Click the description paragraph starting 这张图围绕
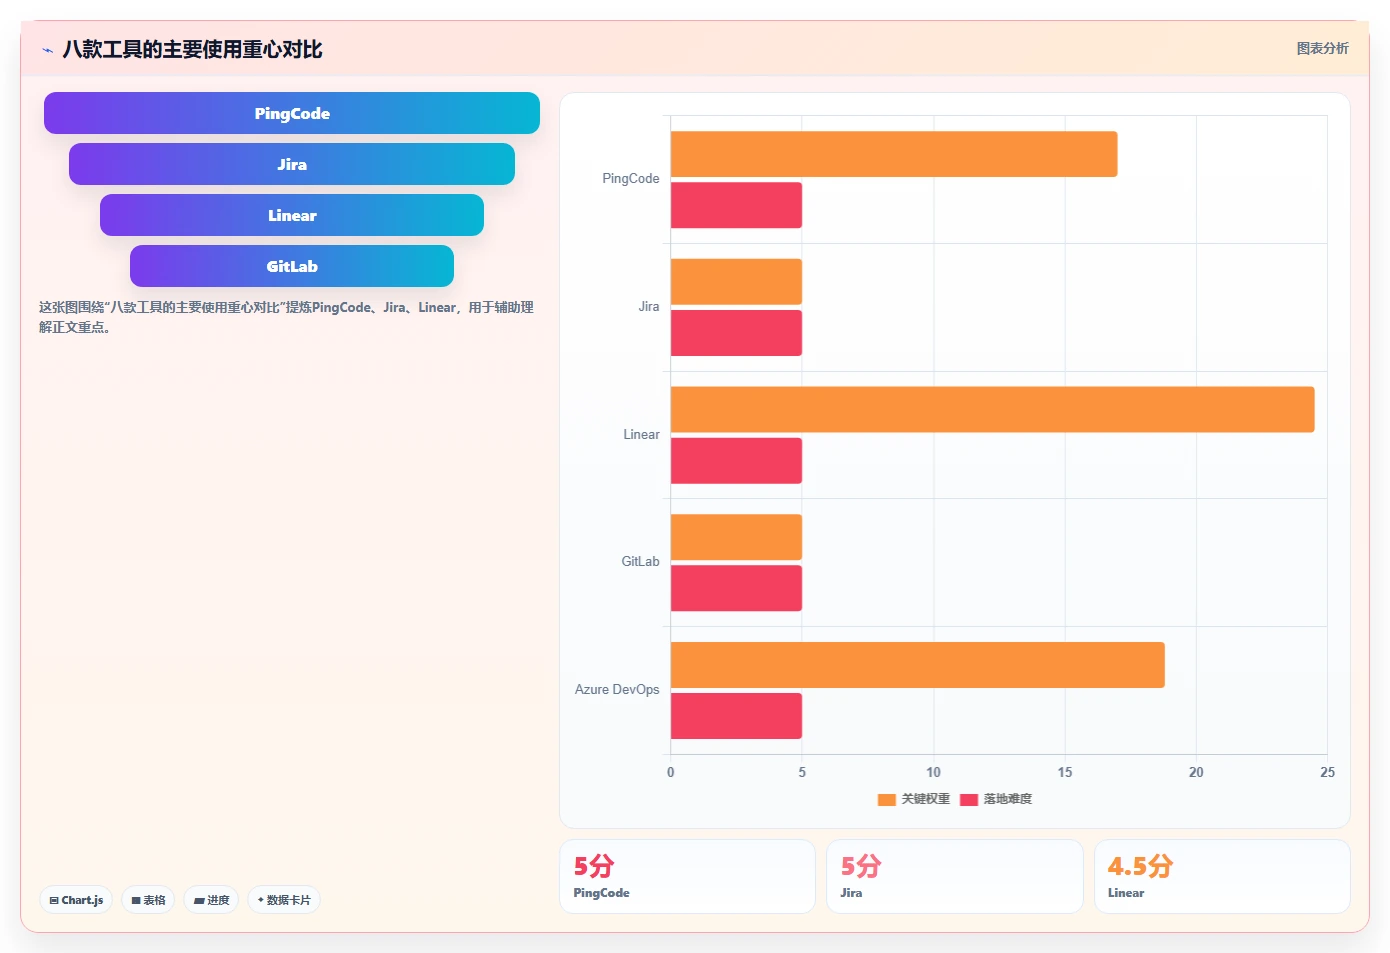Viewport: 1390px width, 953px height. tap(286, 317)
